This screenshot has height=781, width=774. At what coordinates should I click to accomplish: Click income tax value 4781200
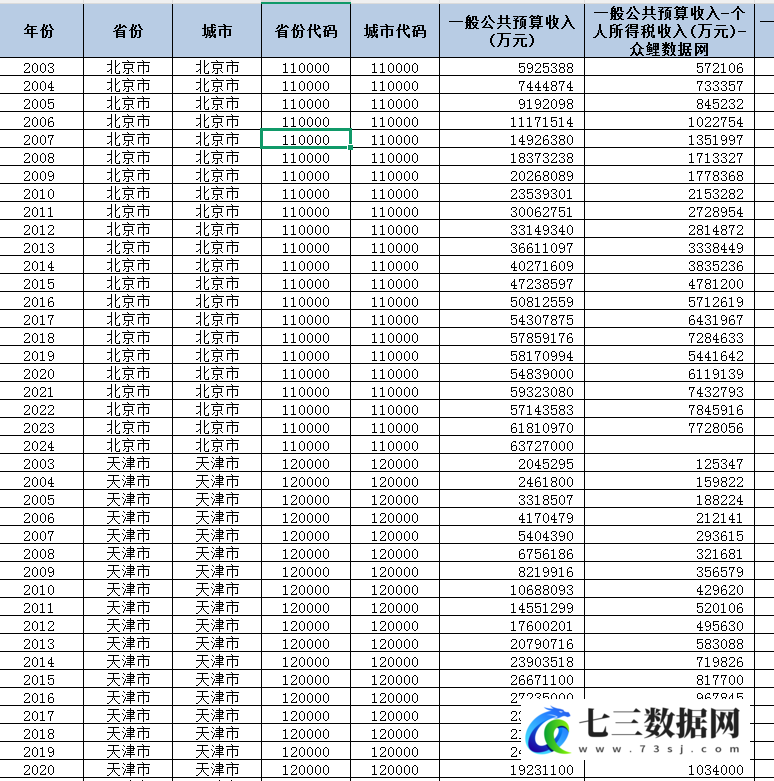[x=716, y=283]
